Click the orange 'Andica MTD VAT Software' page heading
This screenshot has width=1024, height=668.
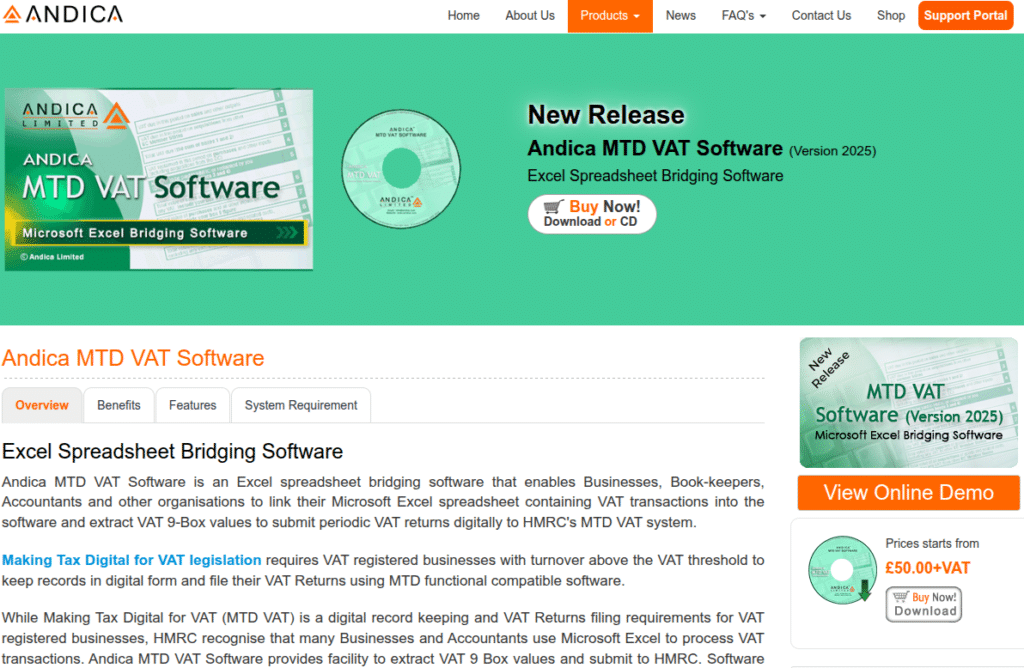click(x=133, y=358)
